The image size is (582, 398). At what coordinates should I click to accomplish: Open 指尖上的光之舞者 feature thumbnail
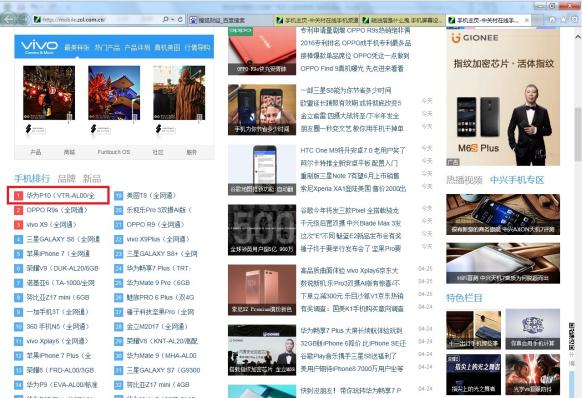(473, 374)
